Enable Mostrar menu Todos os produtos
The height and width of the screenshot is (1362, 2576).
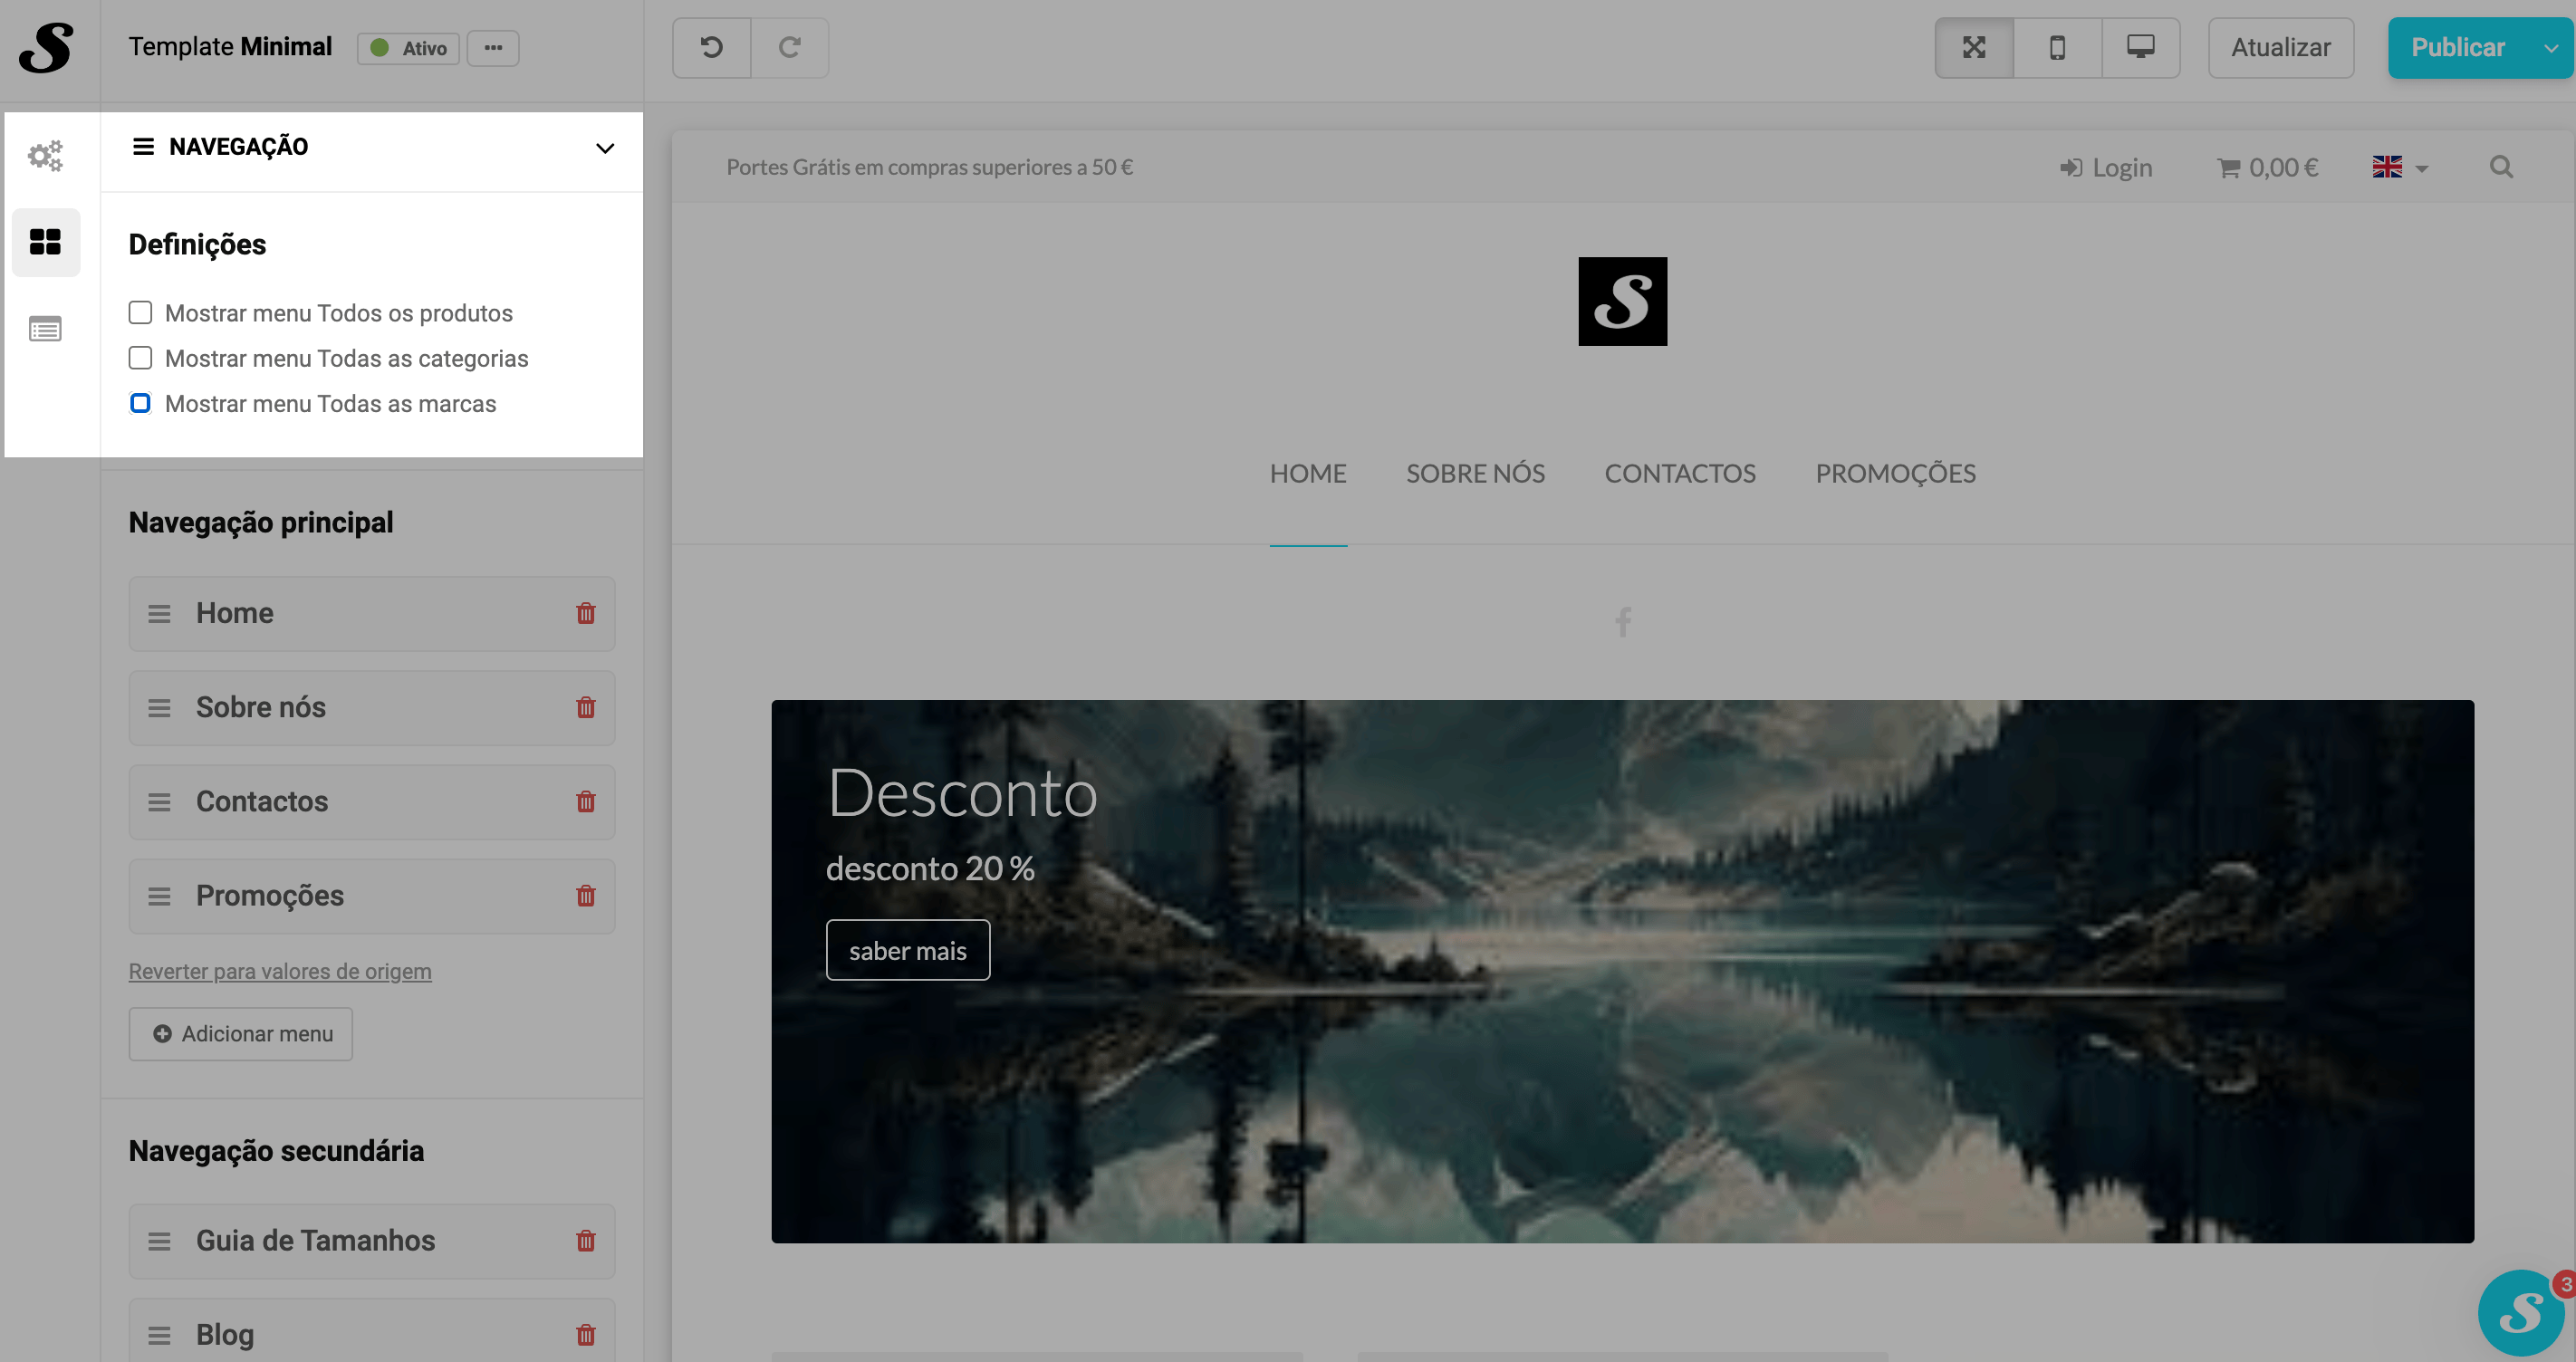[140, 313]
